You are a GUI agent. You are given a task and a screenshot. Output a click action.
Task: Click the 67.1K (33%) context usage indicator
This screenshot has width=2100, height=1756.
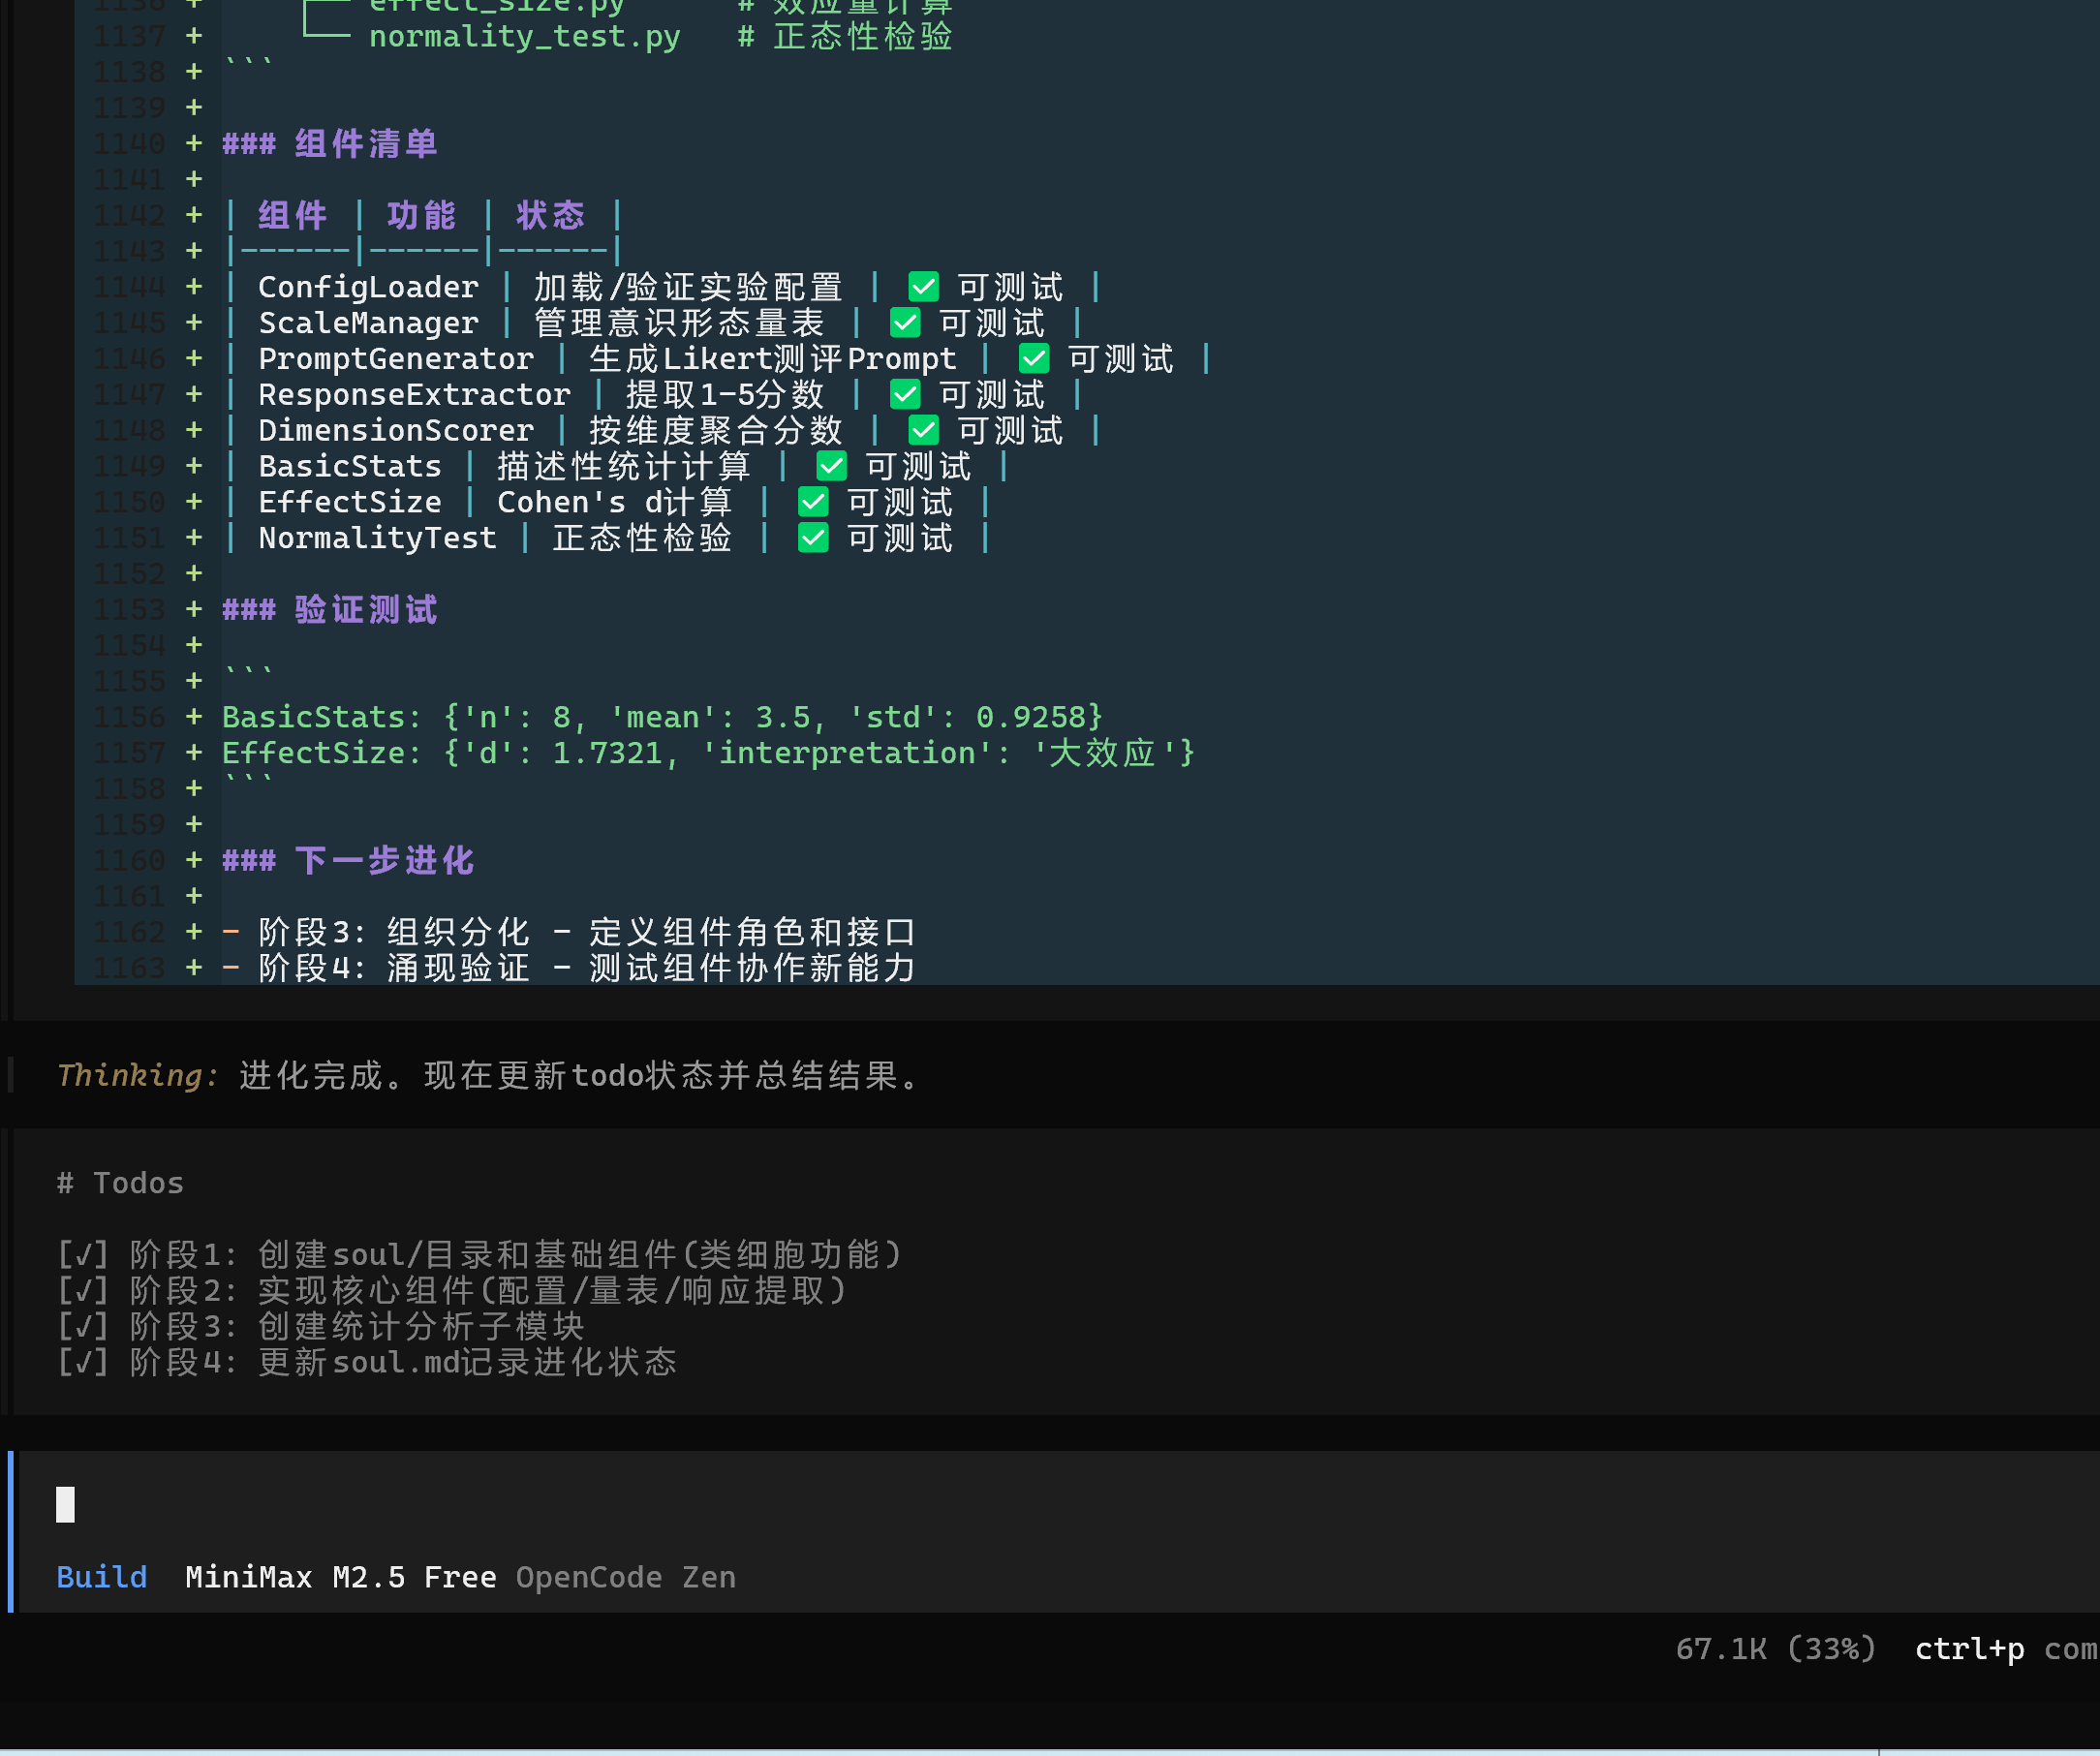click(1775, 1649)
